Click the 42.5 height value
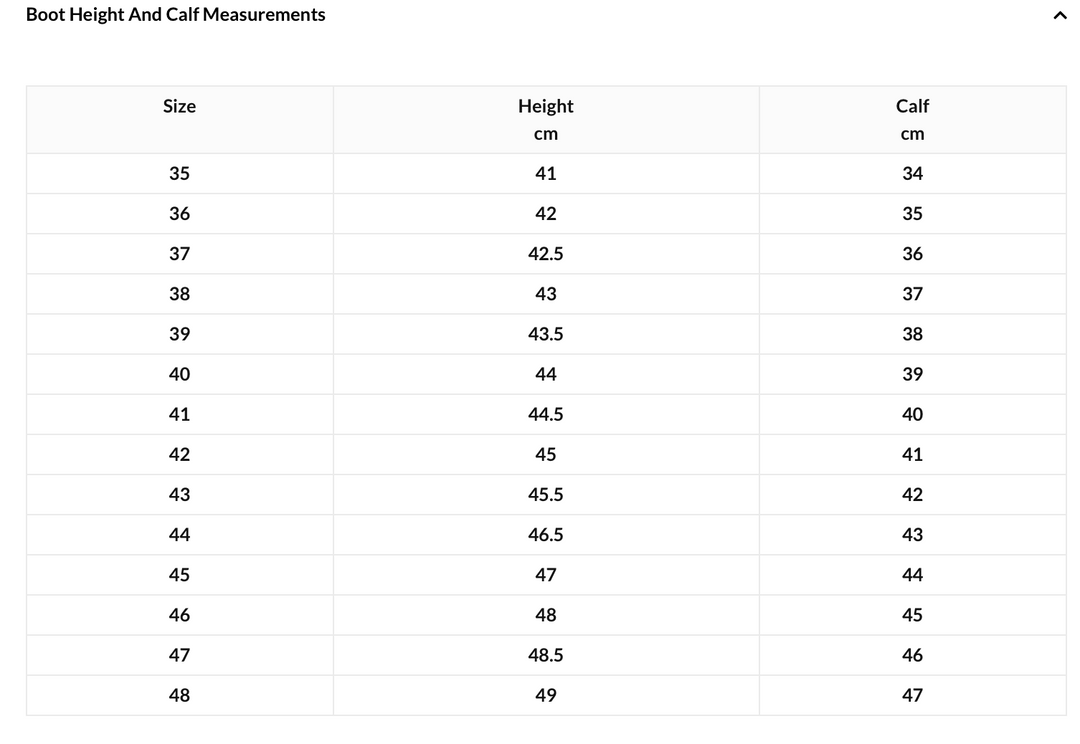 546,254
